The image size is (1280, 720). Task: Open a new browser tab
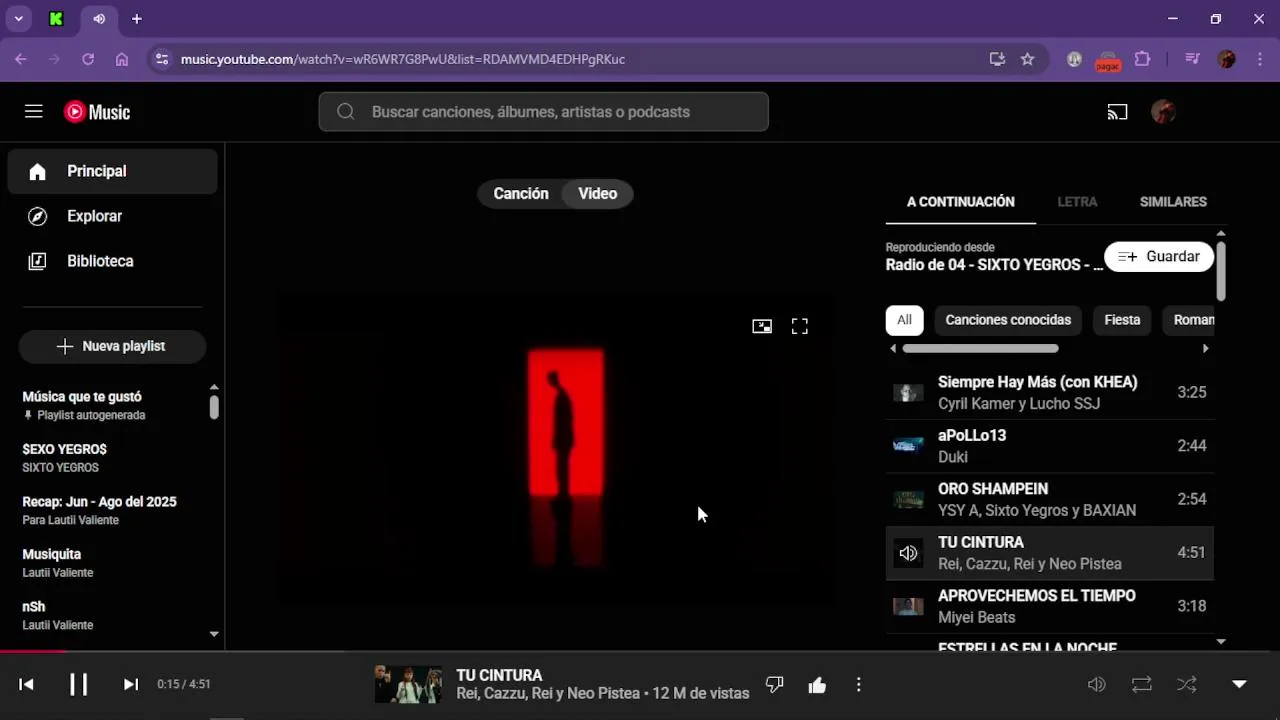pos(137,19)
